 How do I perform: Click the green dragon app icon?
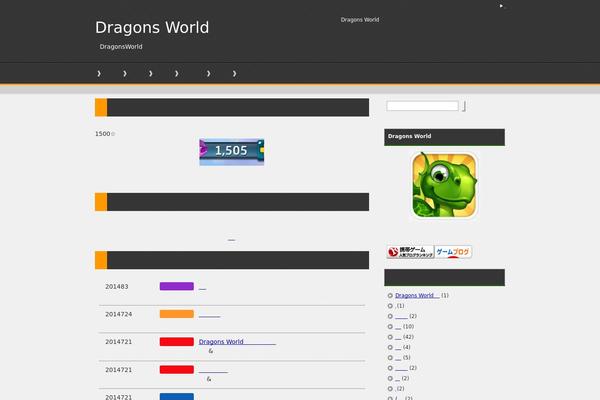(444, 185)
